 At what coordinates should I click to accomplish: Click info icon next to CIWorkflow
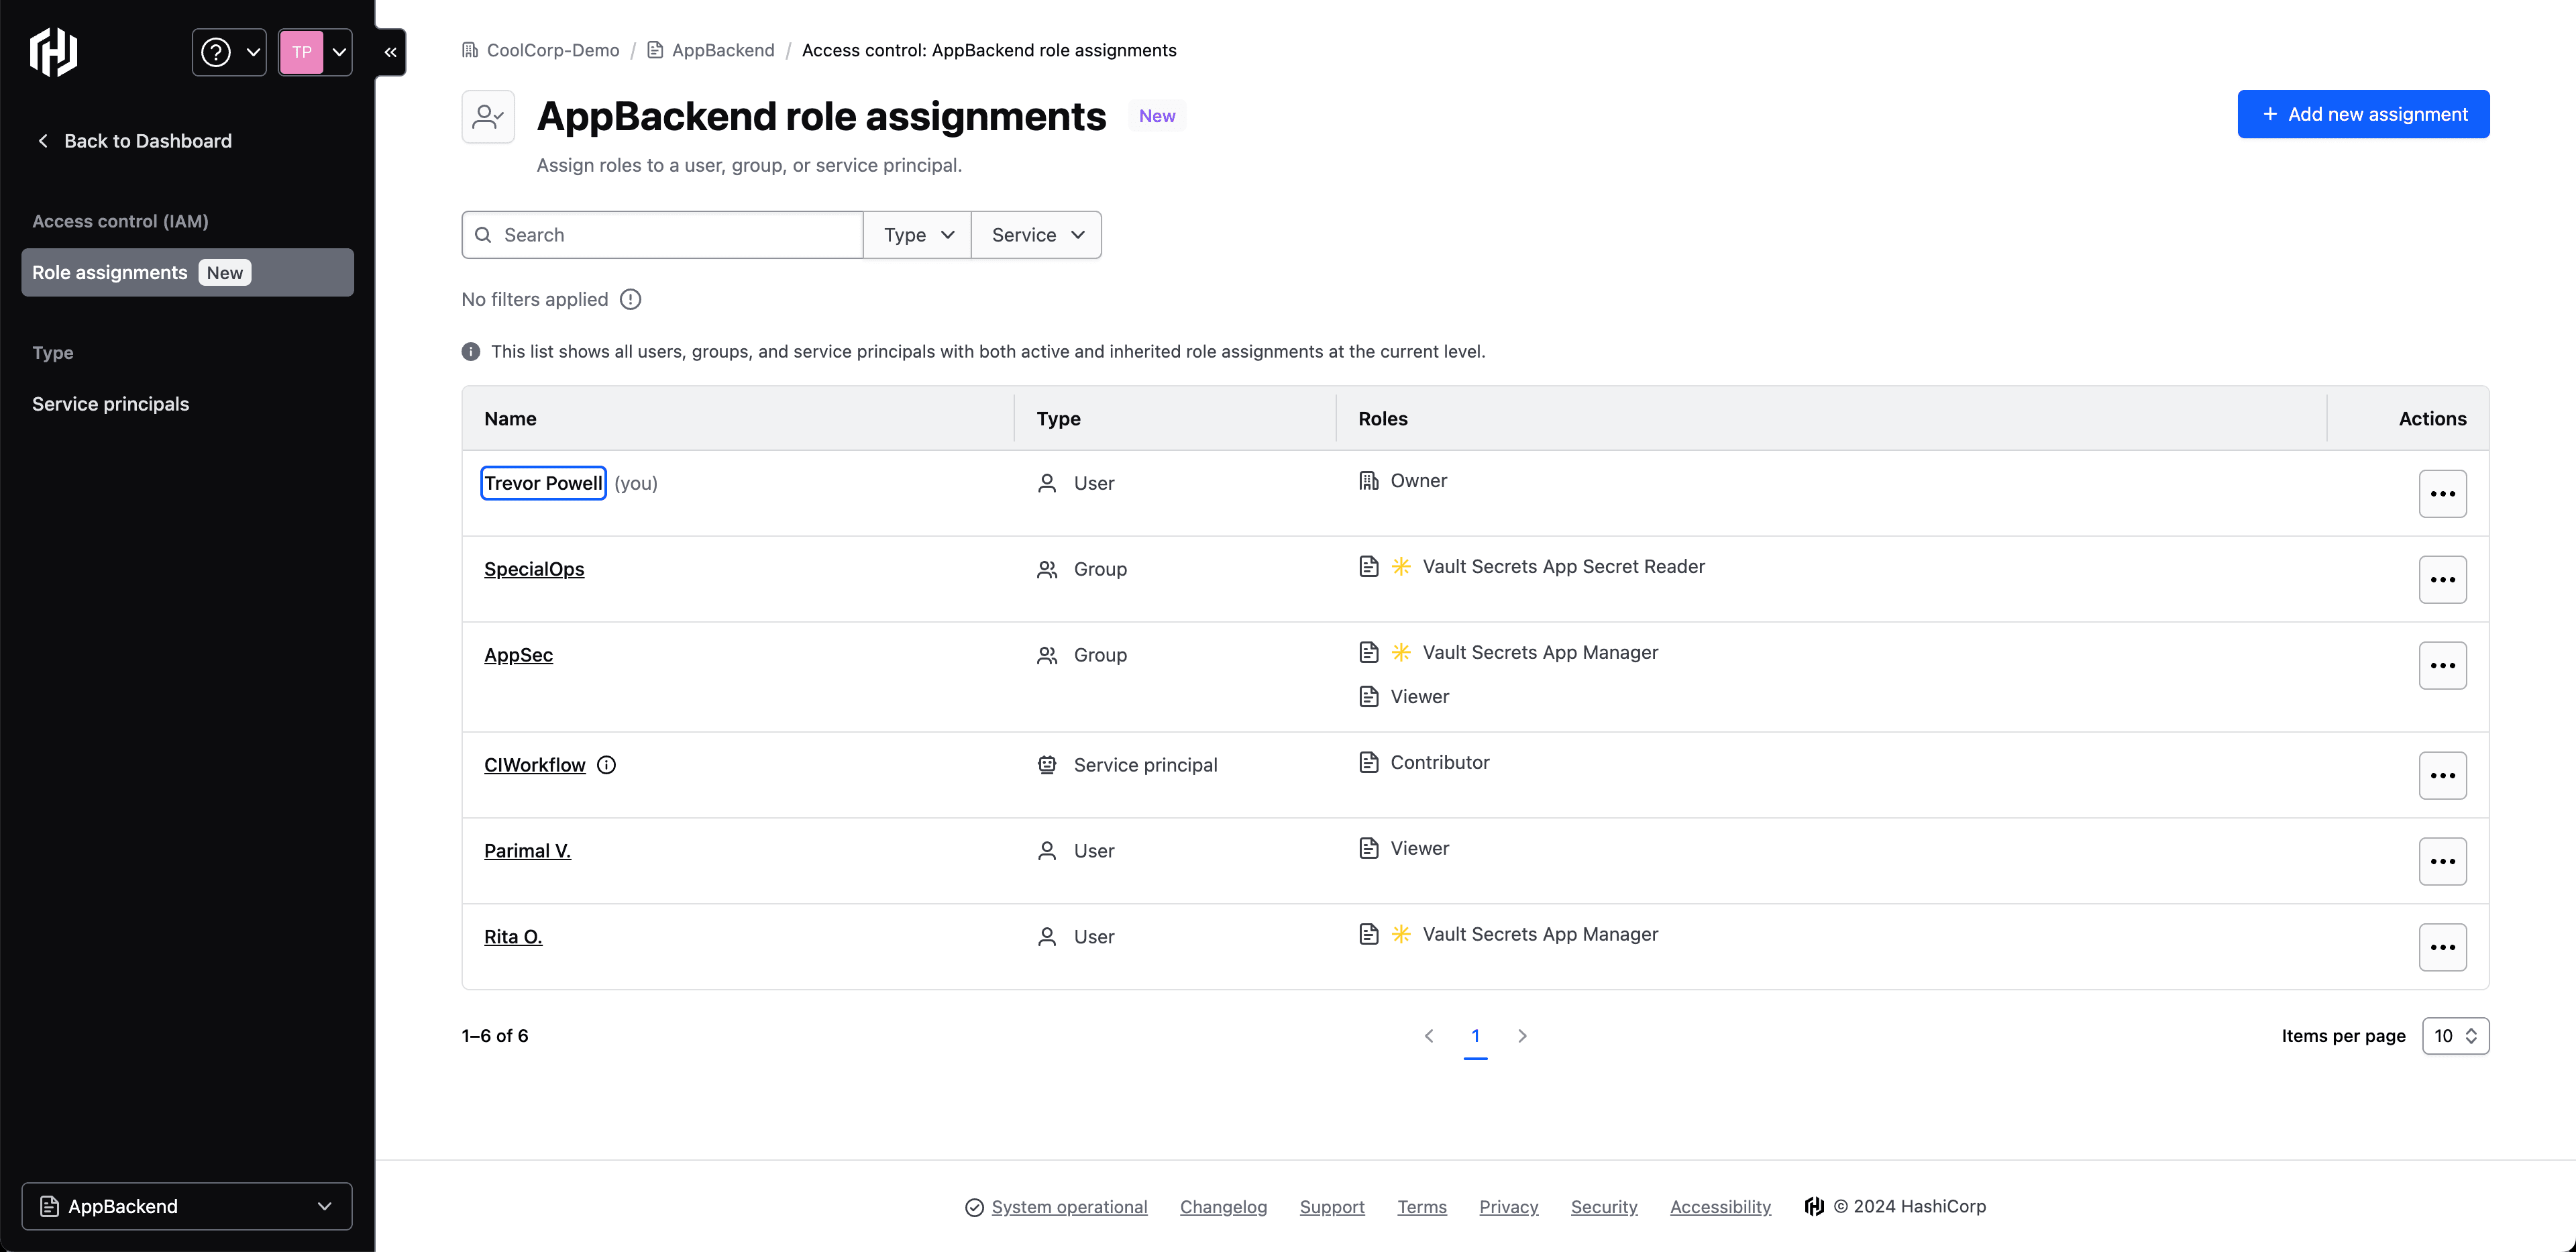606,765
